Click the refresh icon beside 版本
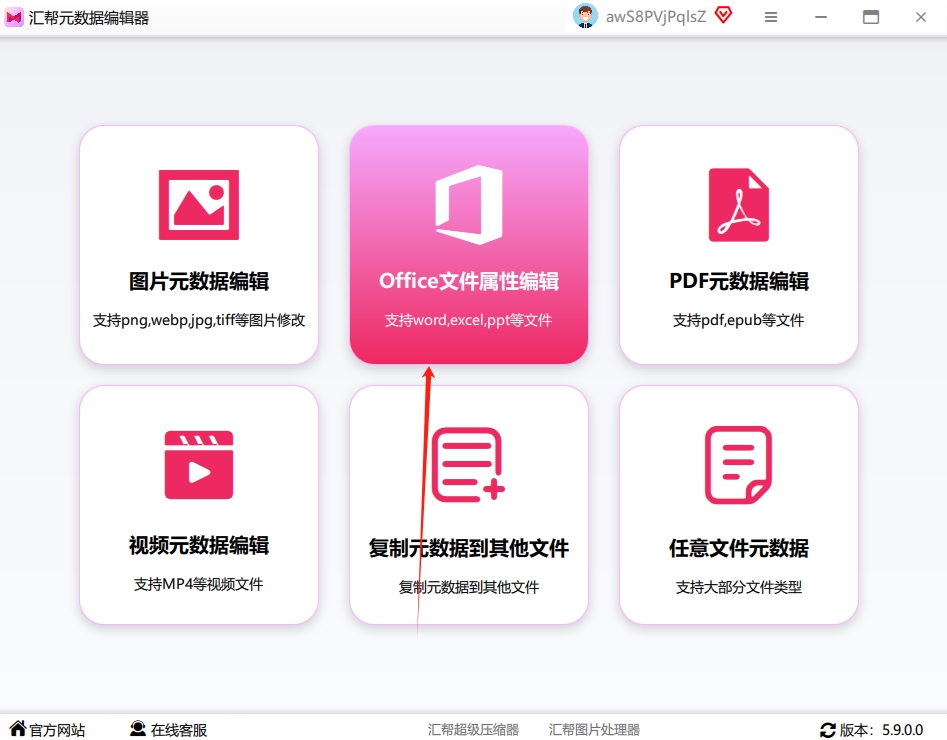Screen dimensions: 947x740 pyautogui.click(x=827, y=730)
